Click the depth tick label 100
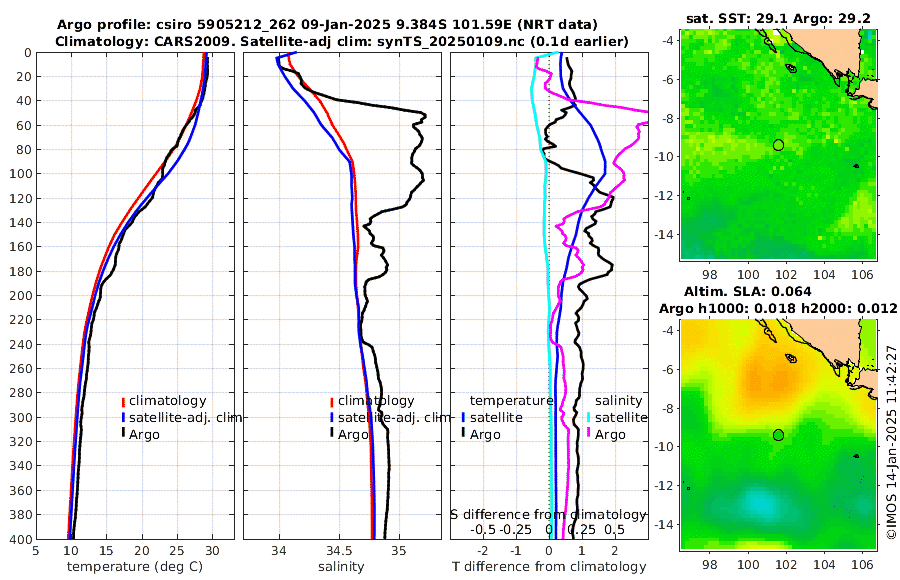 coord(20,174)
